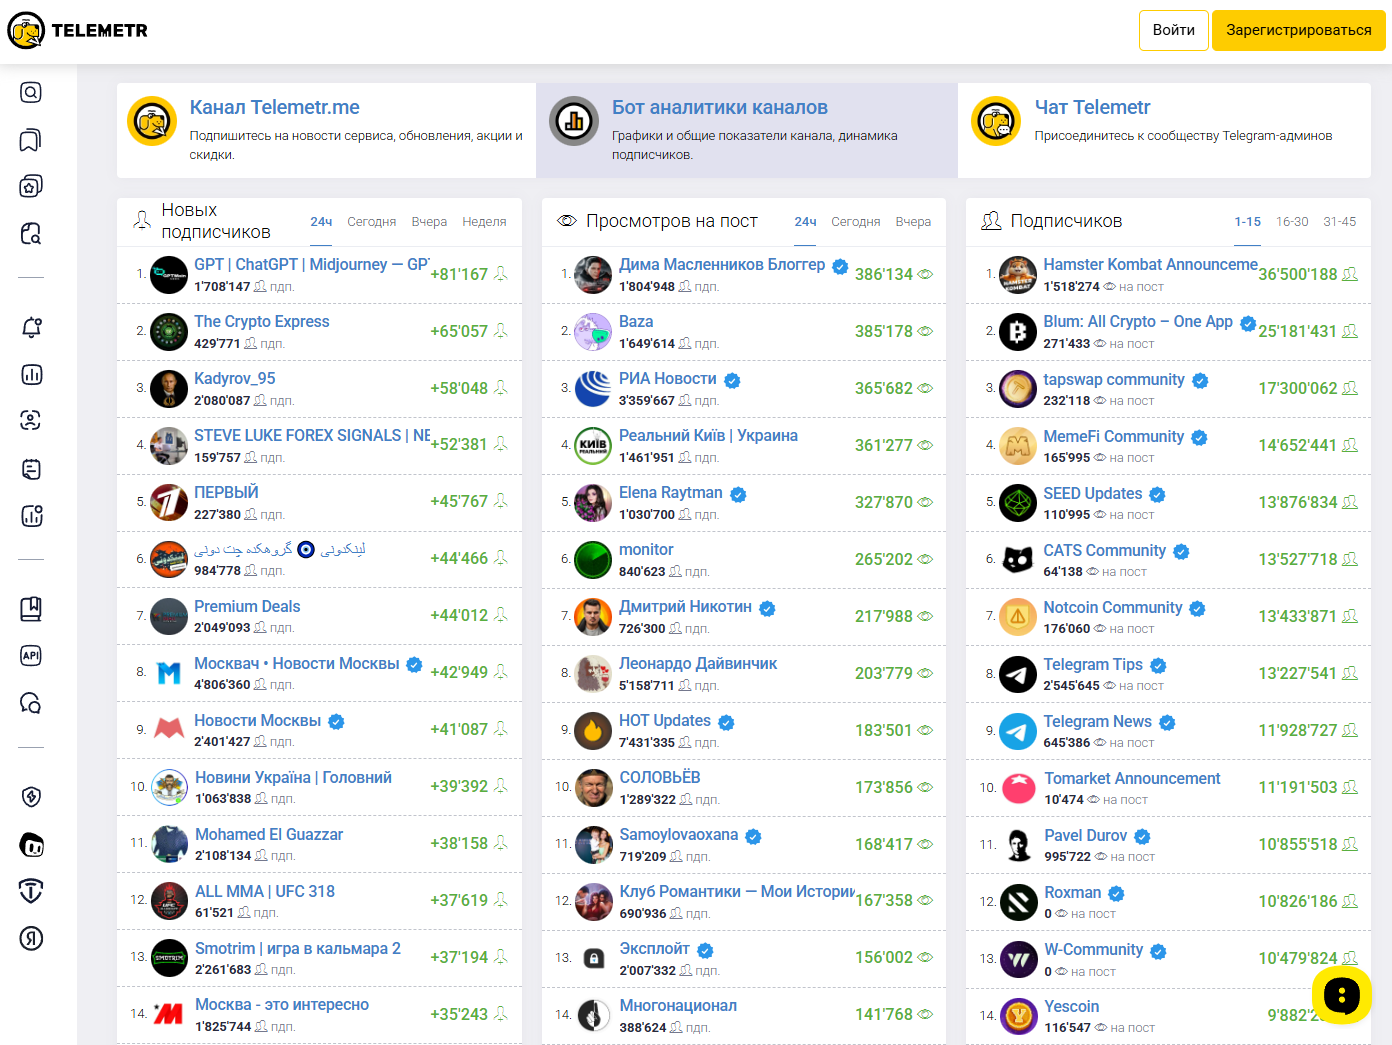Click the person icon beside Новых подписчиков

tap(142, 221)
